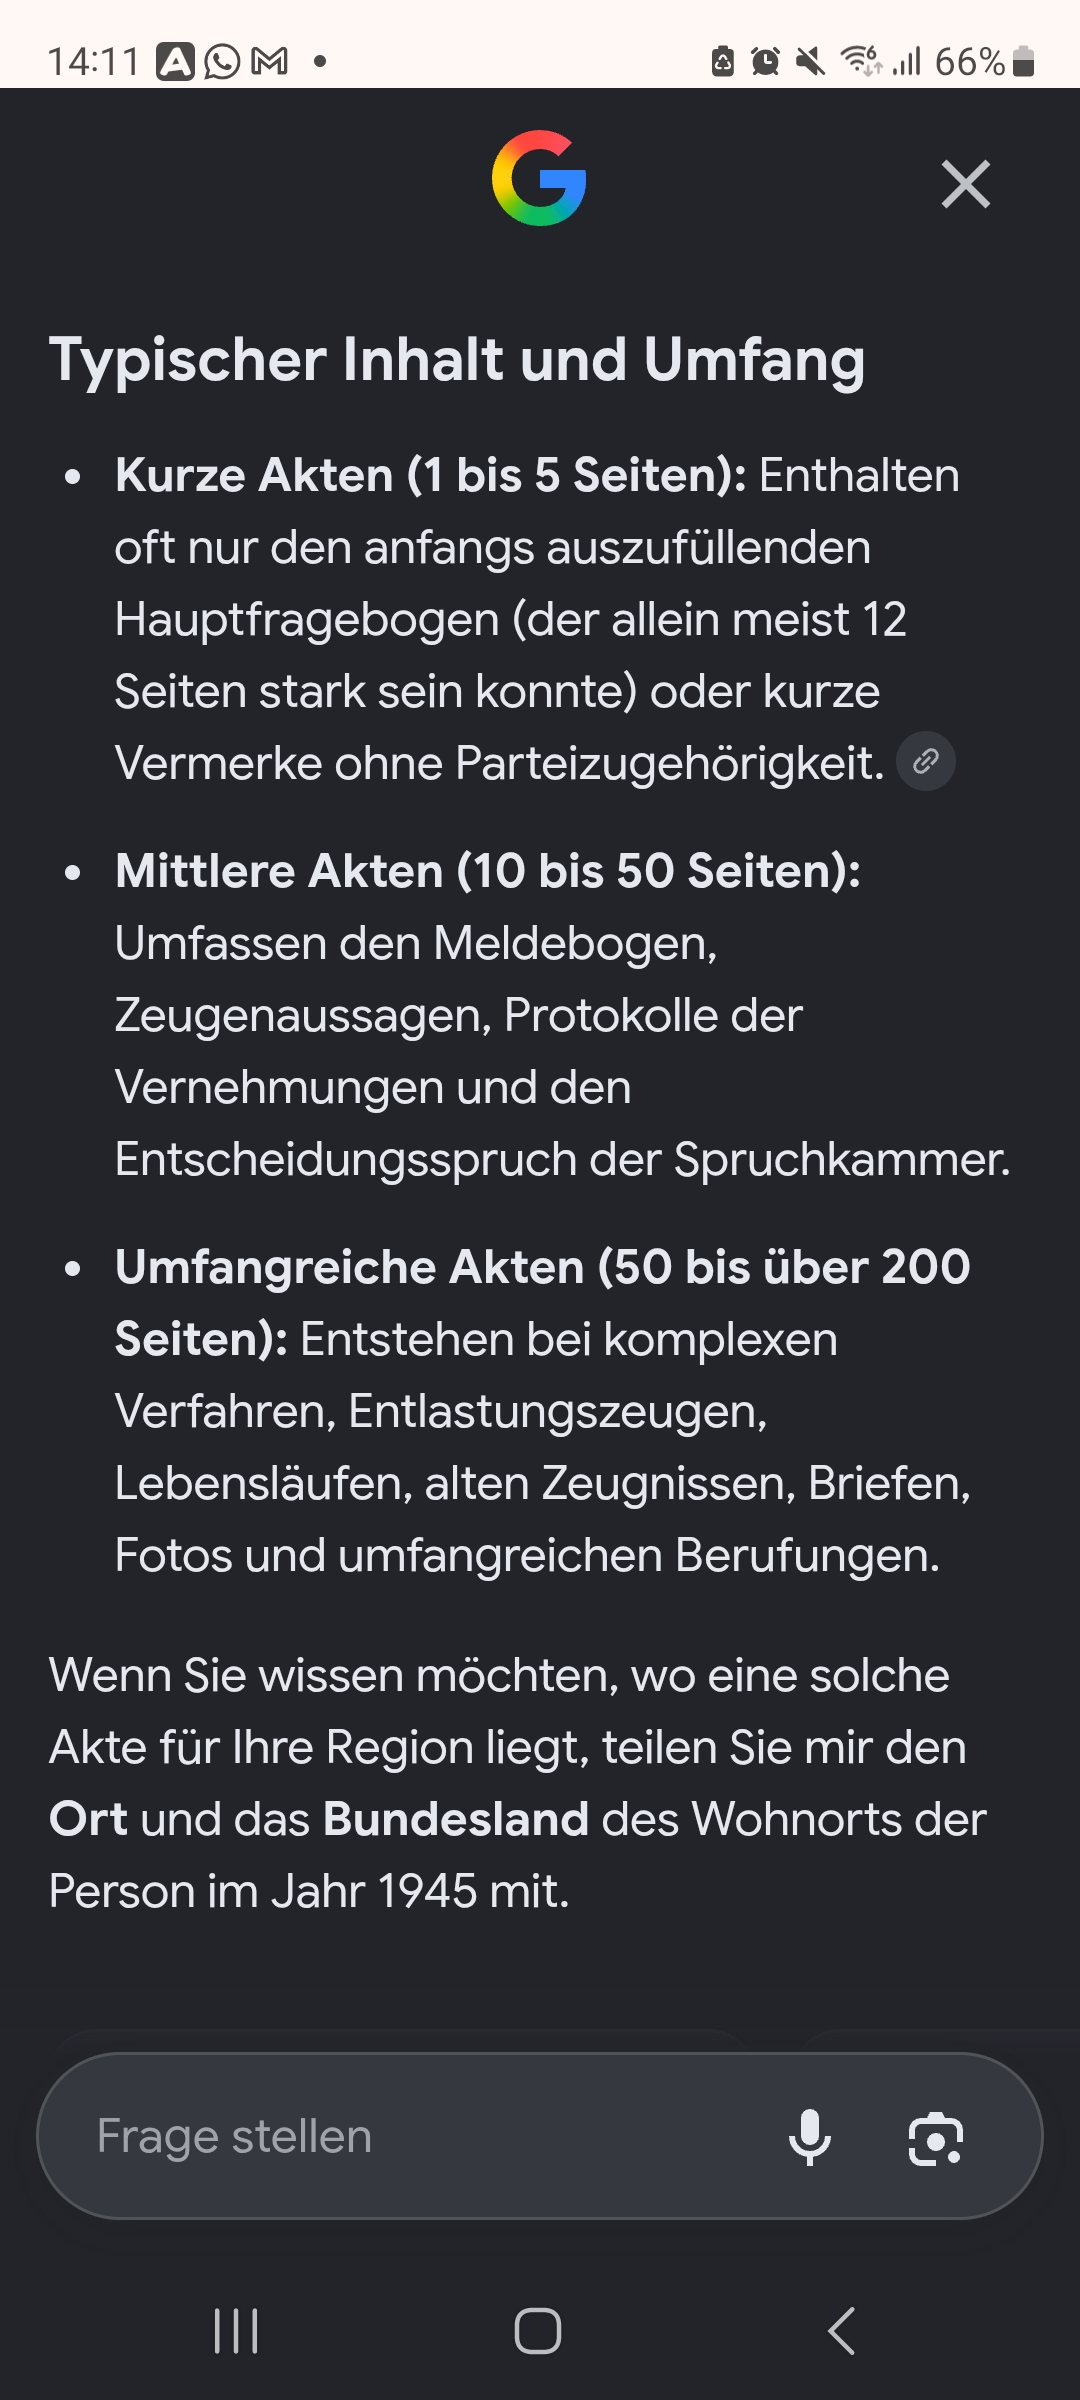Image resolution: width=1080 pixels, height=2400 pixels.
Task: Tap "Kurze Akten (1 bis 5 Seiten)" bullet
Action: pyautogui.click(x=431, y=475)
